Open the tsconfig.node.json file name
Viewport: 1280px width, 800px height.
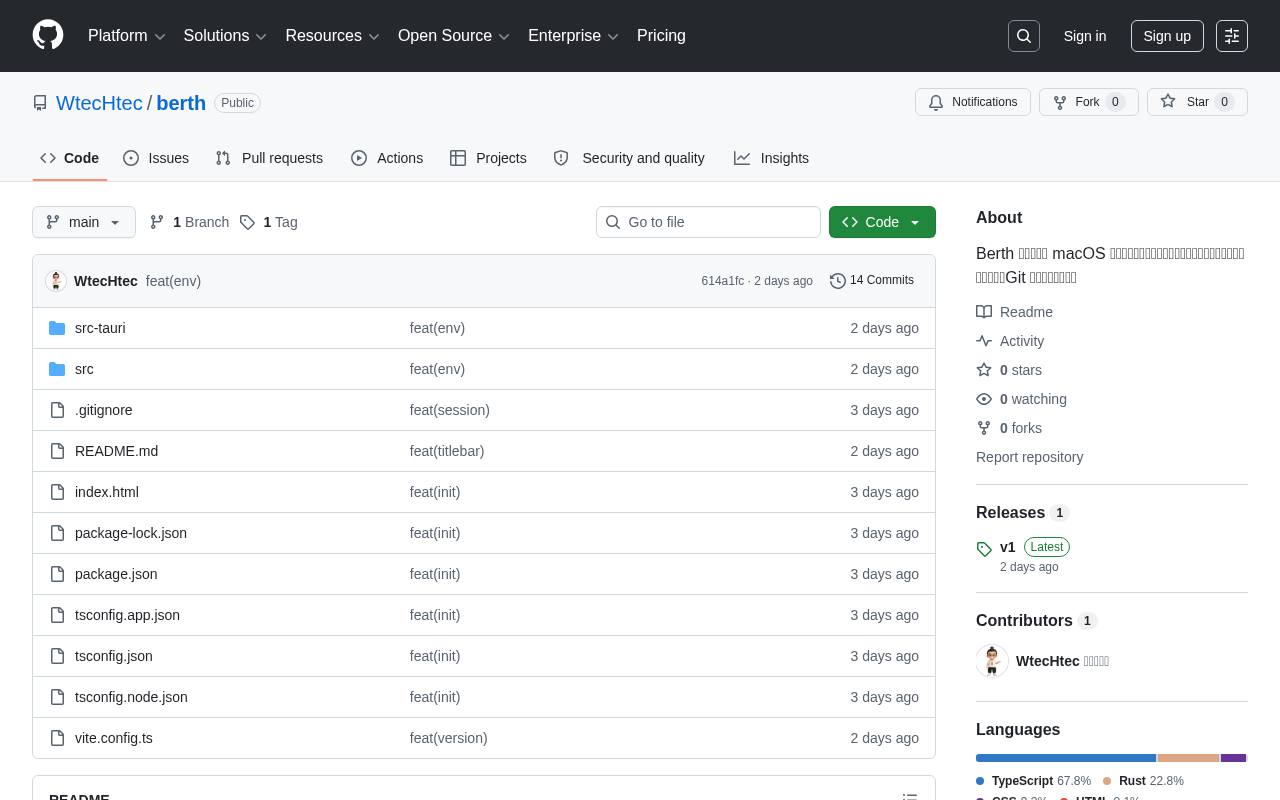coord(131,697)
